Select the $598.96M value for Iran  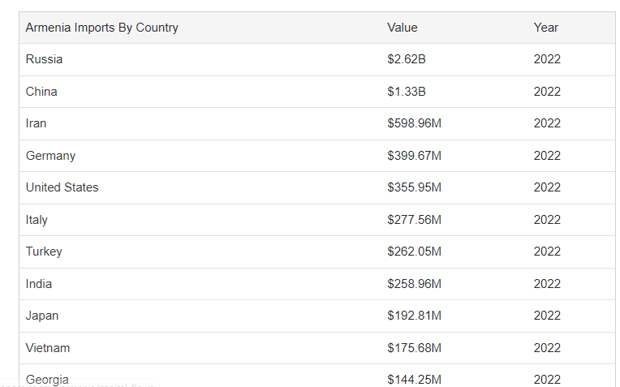tap(414, 123)
